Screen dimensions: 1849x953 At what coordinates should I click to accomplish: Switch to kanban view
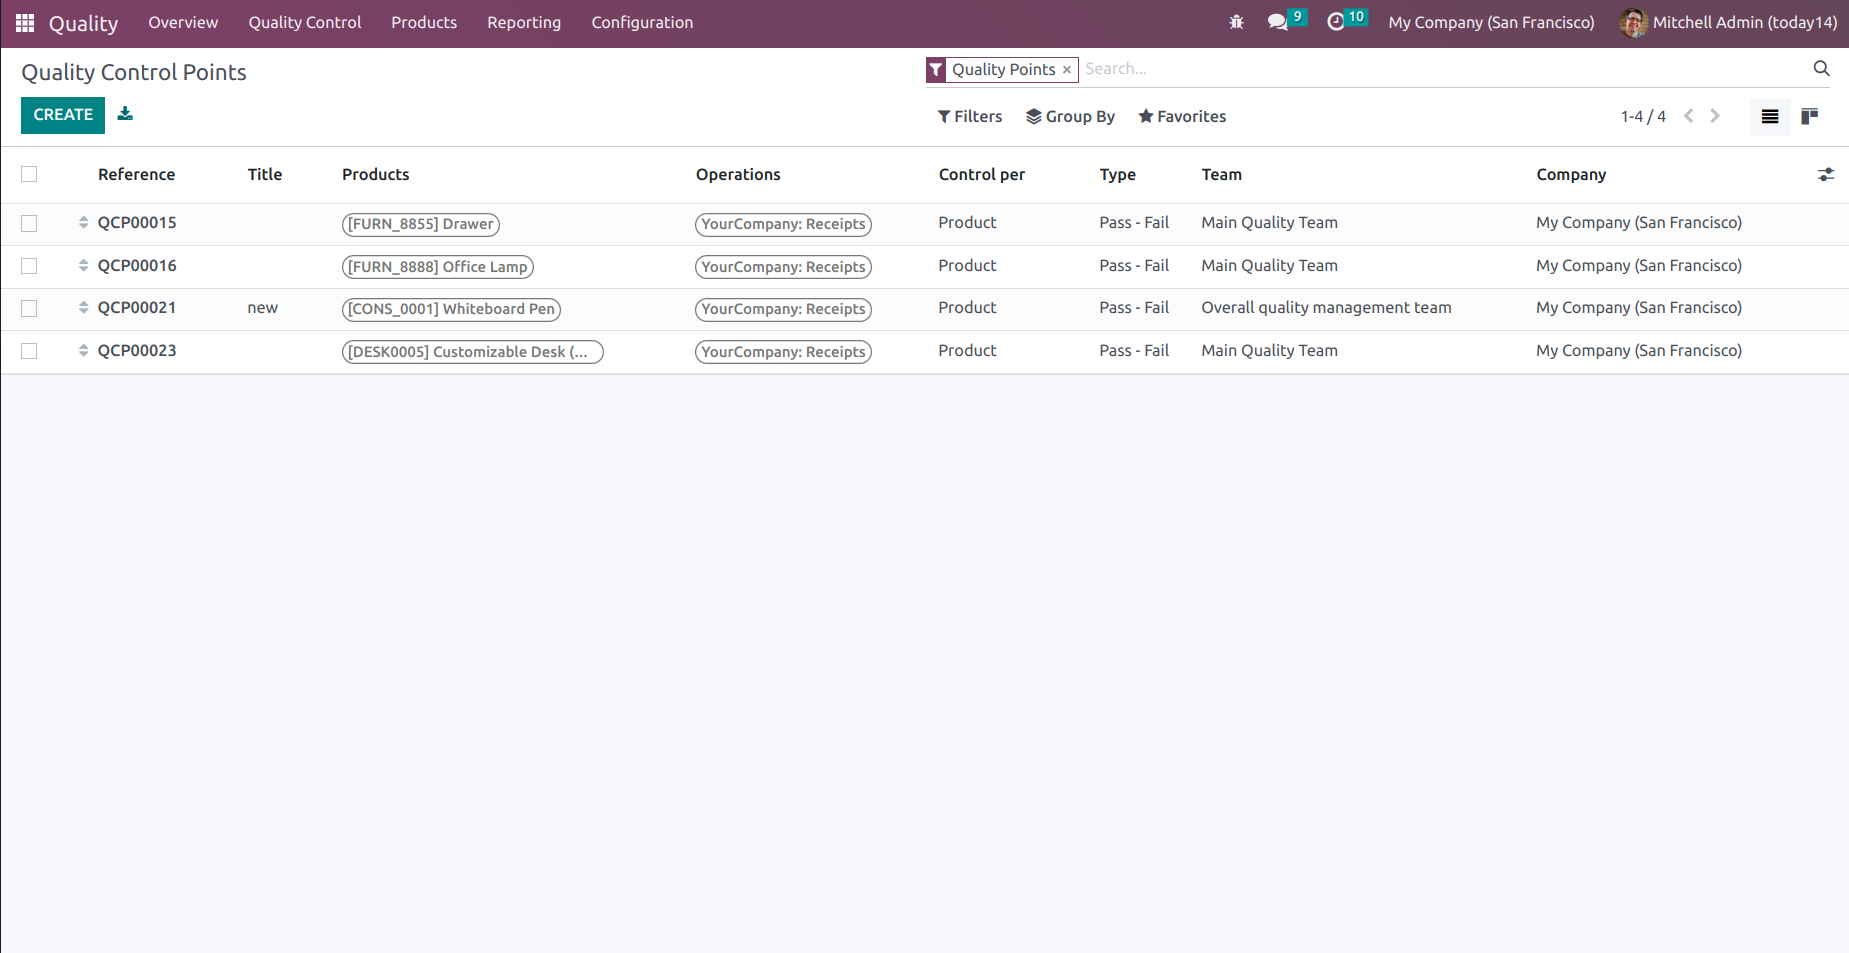click(1809, 116)
